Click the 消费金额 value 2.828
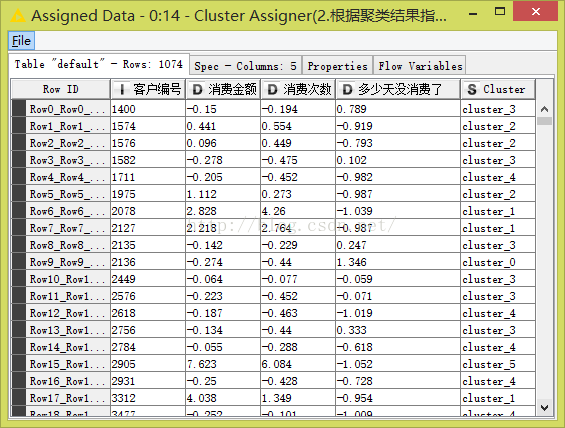565x428 pixels. [223, 211]
